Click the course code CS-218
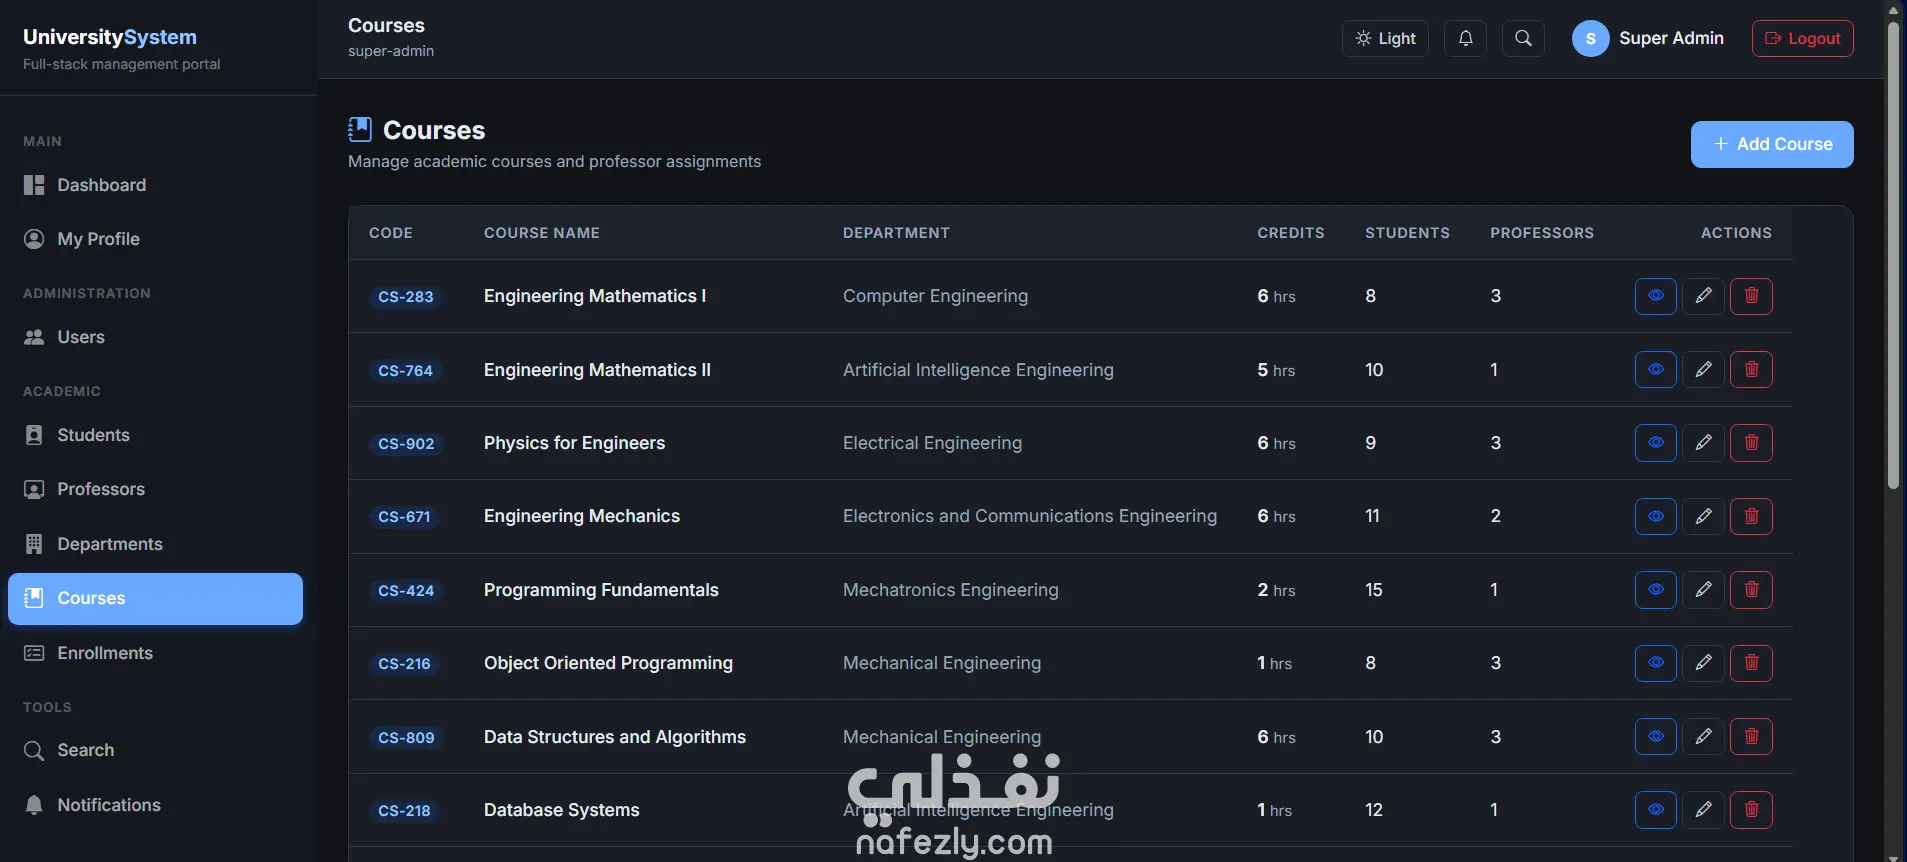 point(404,811)
